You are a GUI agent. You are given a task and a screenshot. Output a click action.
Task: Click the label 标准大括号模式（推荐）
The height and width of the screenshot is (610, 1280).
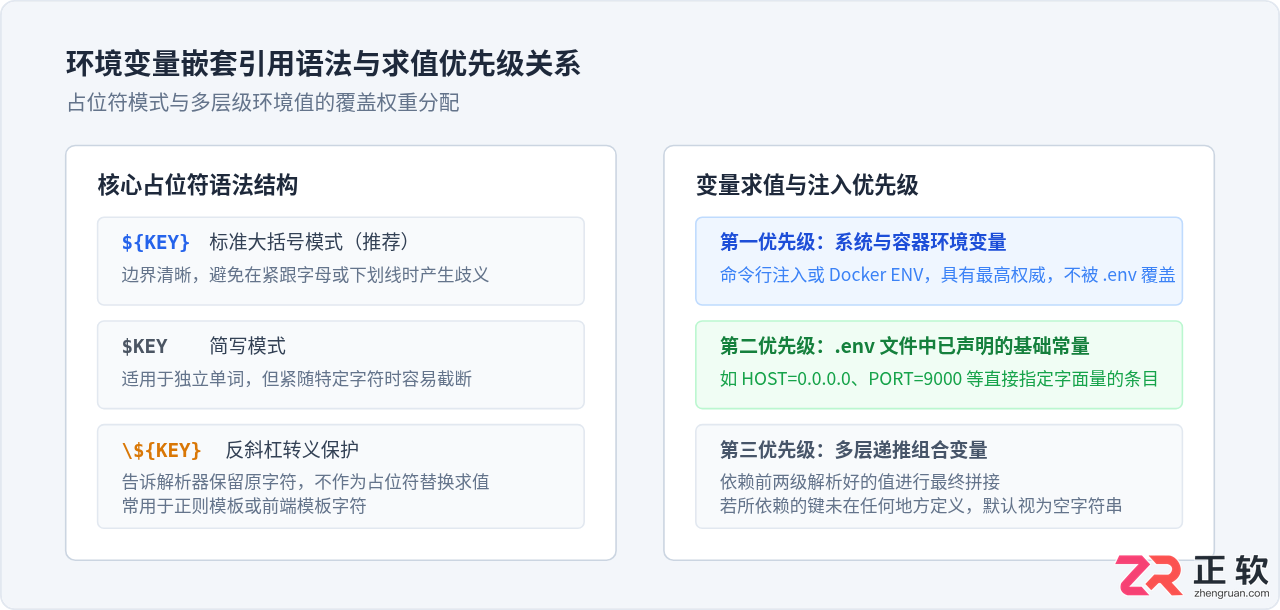click(x=310, y=242)
